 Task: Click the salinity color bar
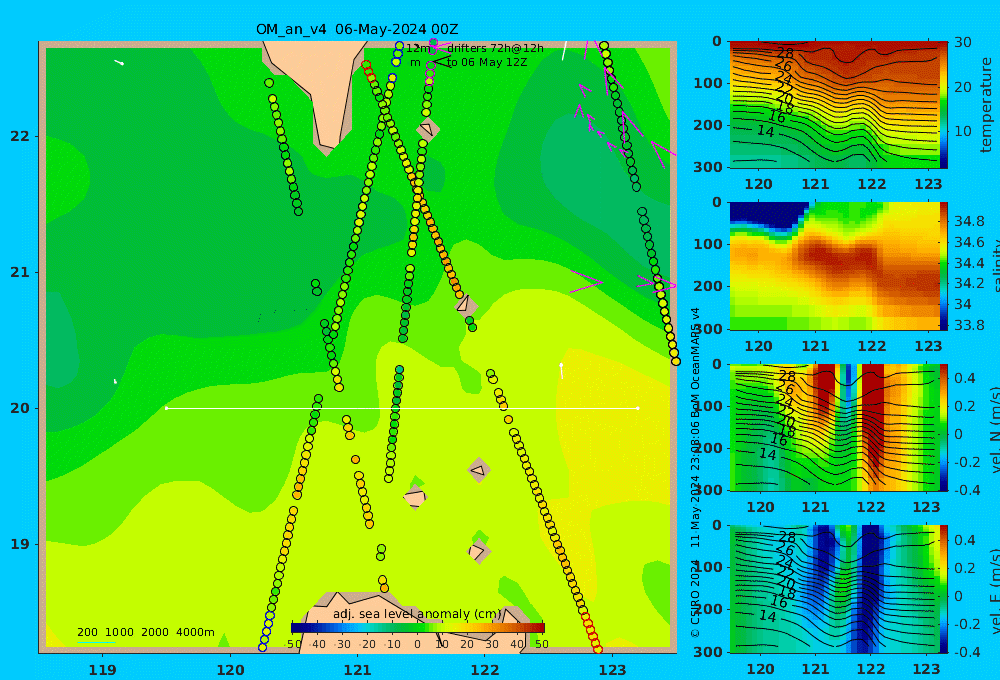[943, 266]
